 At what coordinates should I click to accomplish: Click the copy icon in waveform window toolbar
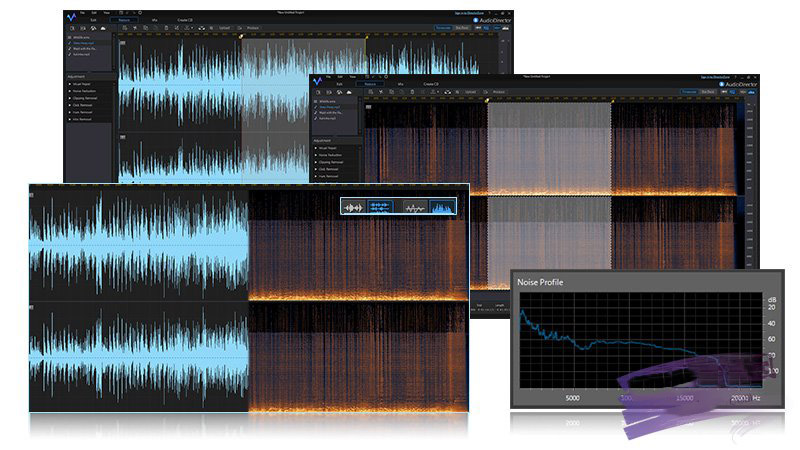coord(145,28)
